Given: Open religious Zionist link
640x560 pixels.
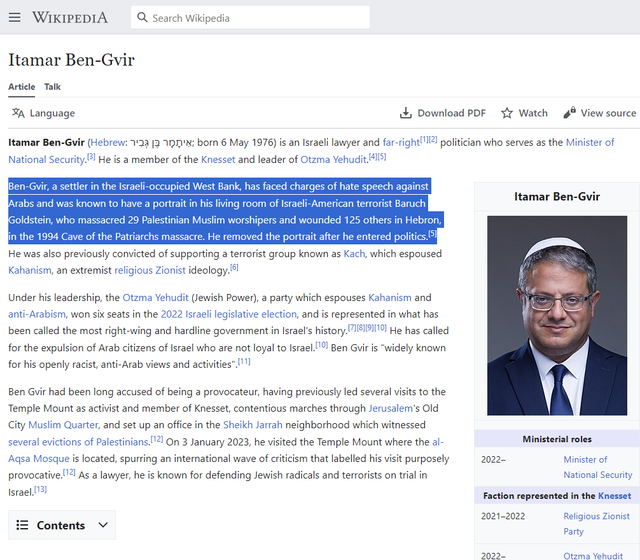Looking at the screenshot, I should point(150,271).
